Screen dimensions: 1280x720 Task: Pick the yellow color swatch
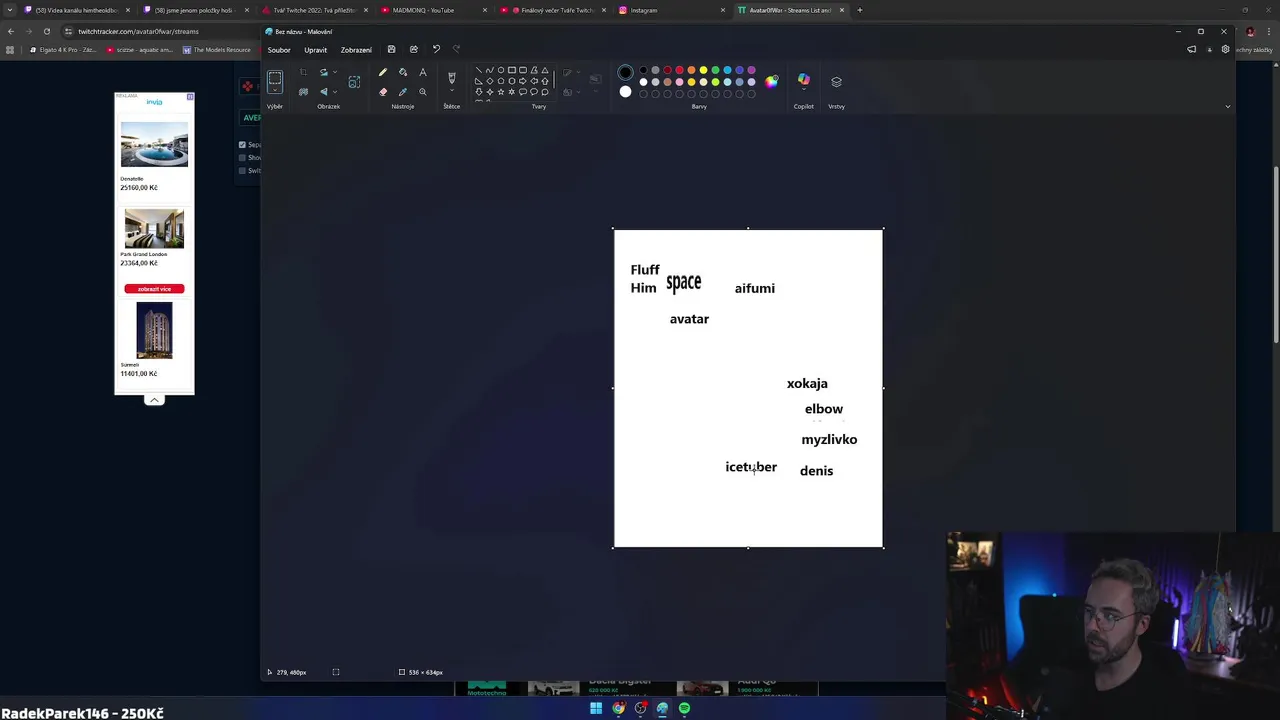coord(703,71)
